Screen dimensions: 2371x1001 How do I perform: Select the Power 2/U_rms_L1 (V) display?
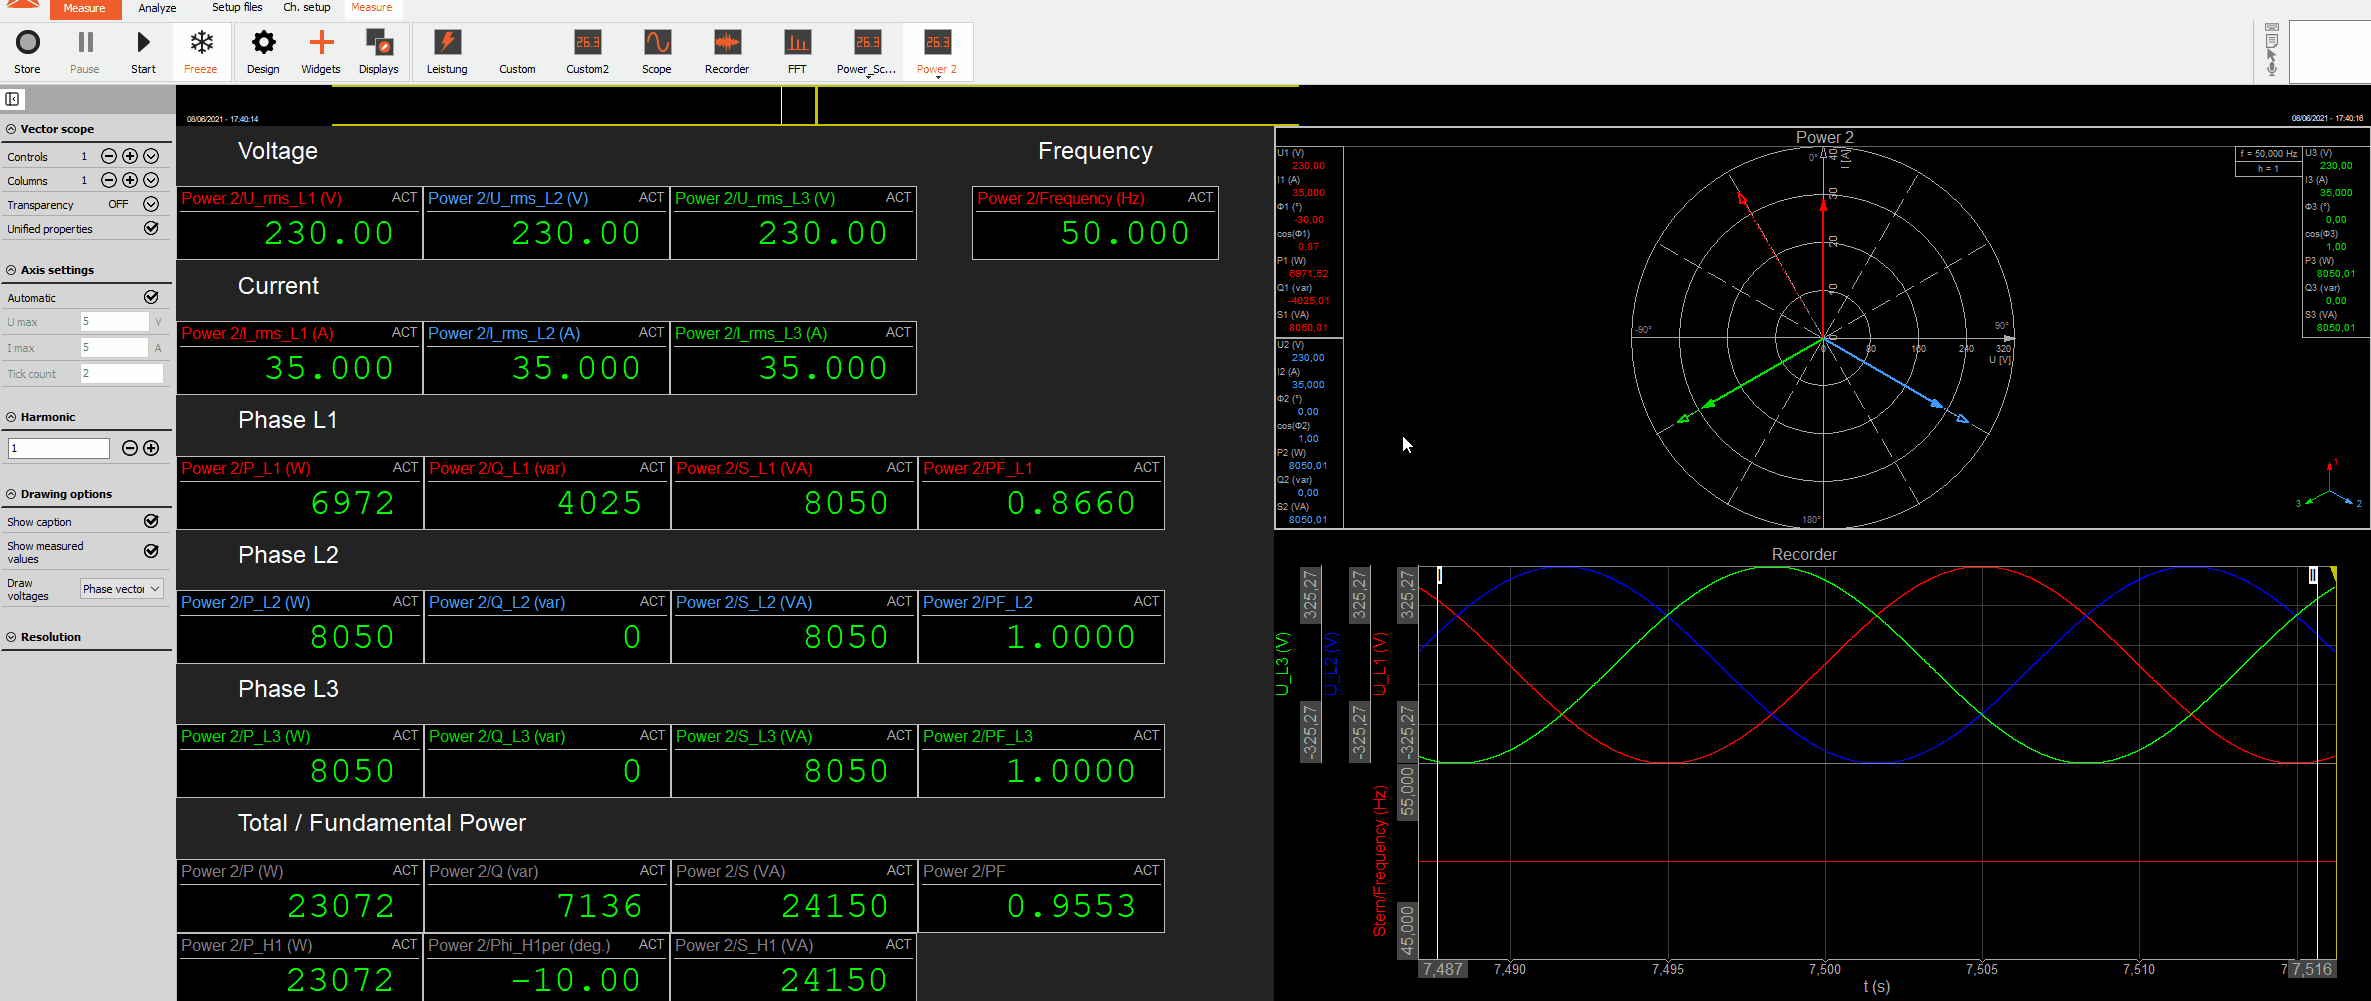[x=299, y=223]
